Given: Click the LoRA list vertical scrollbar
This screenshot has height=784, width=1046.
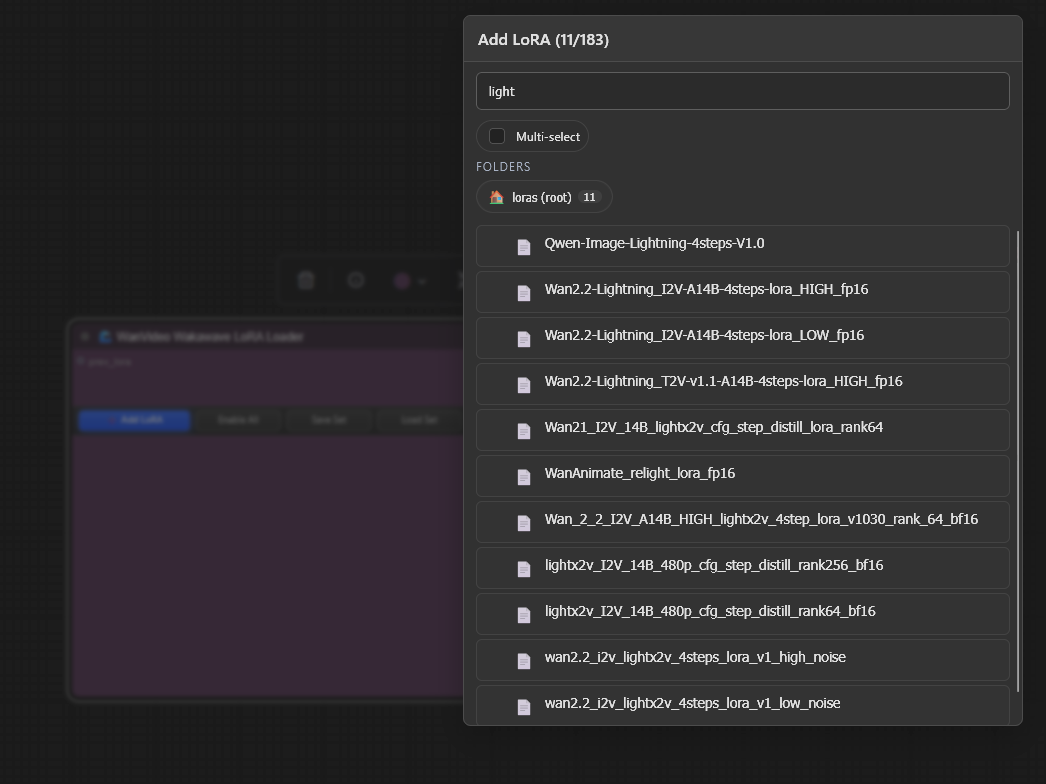Looking at the screenshot, I should pos(1018,461).
